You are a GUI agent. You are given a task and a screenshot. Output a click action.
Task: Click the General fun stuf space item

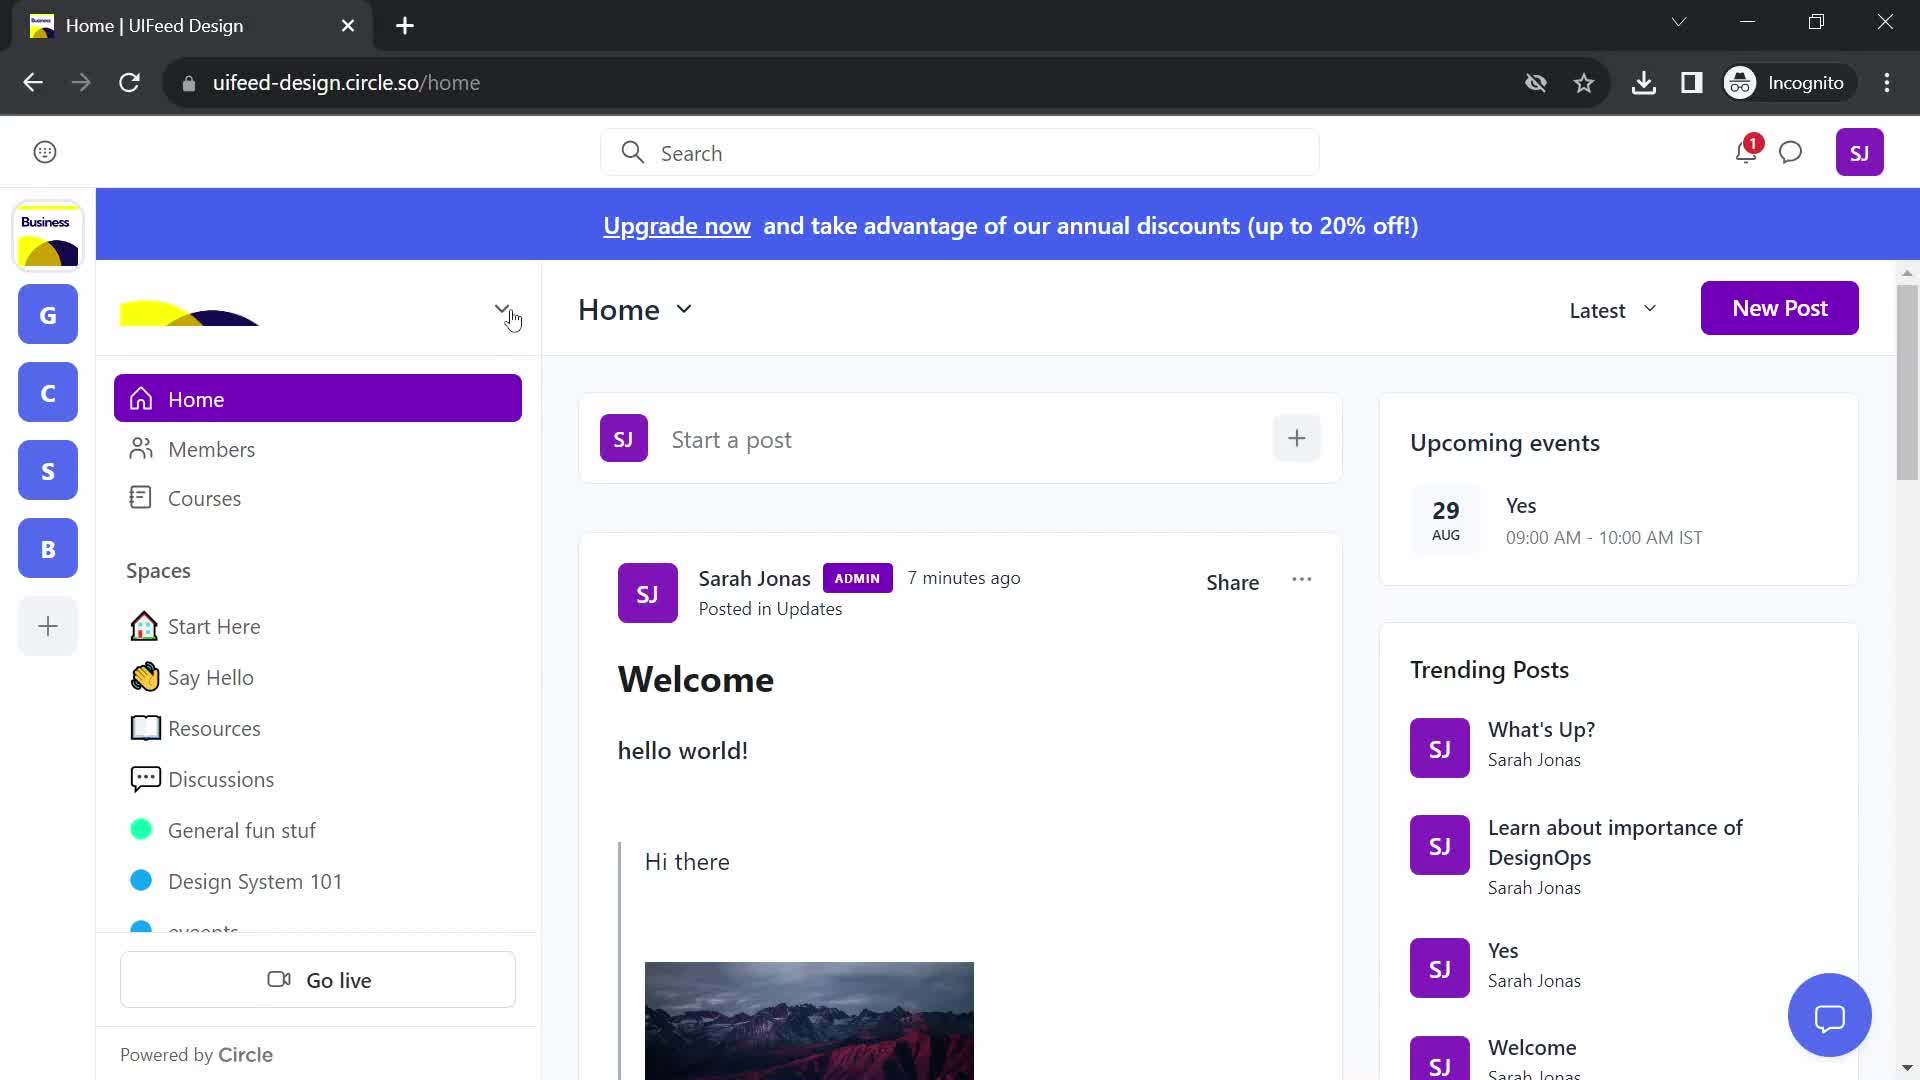241,829
